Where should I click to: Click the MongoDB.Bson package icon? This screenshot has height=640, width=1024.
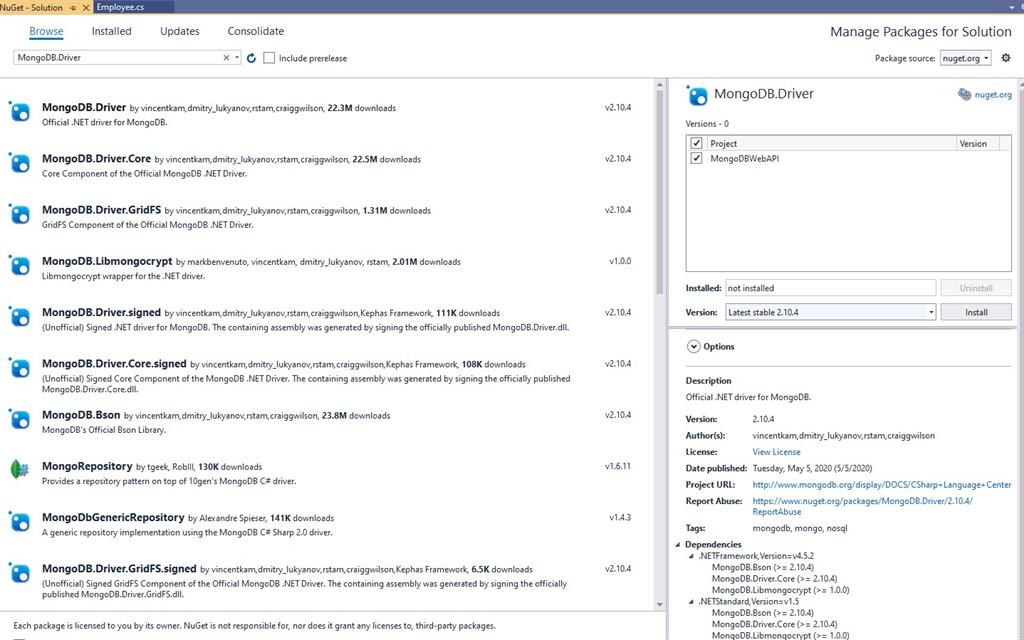20,420
